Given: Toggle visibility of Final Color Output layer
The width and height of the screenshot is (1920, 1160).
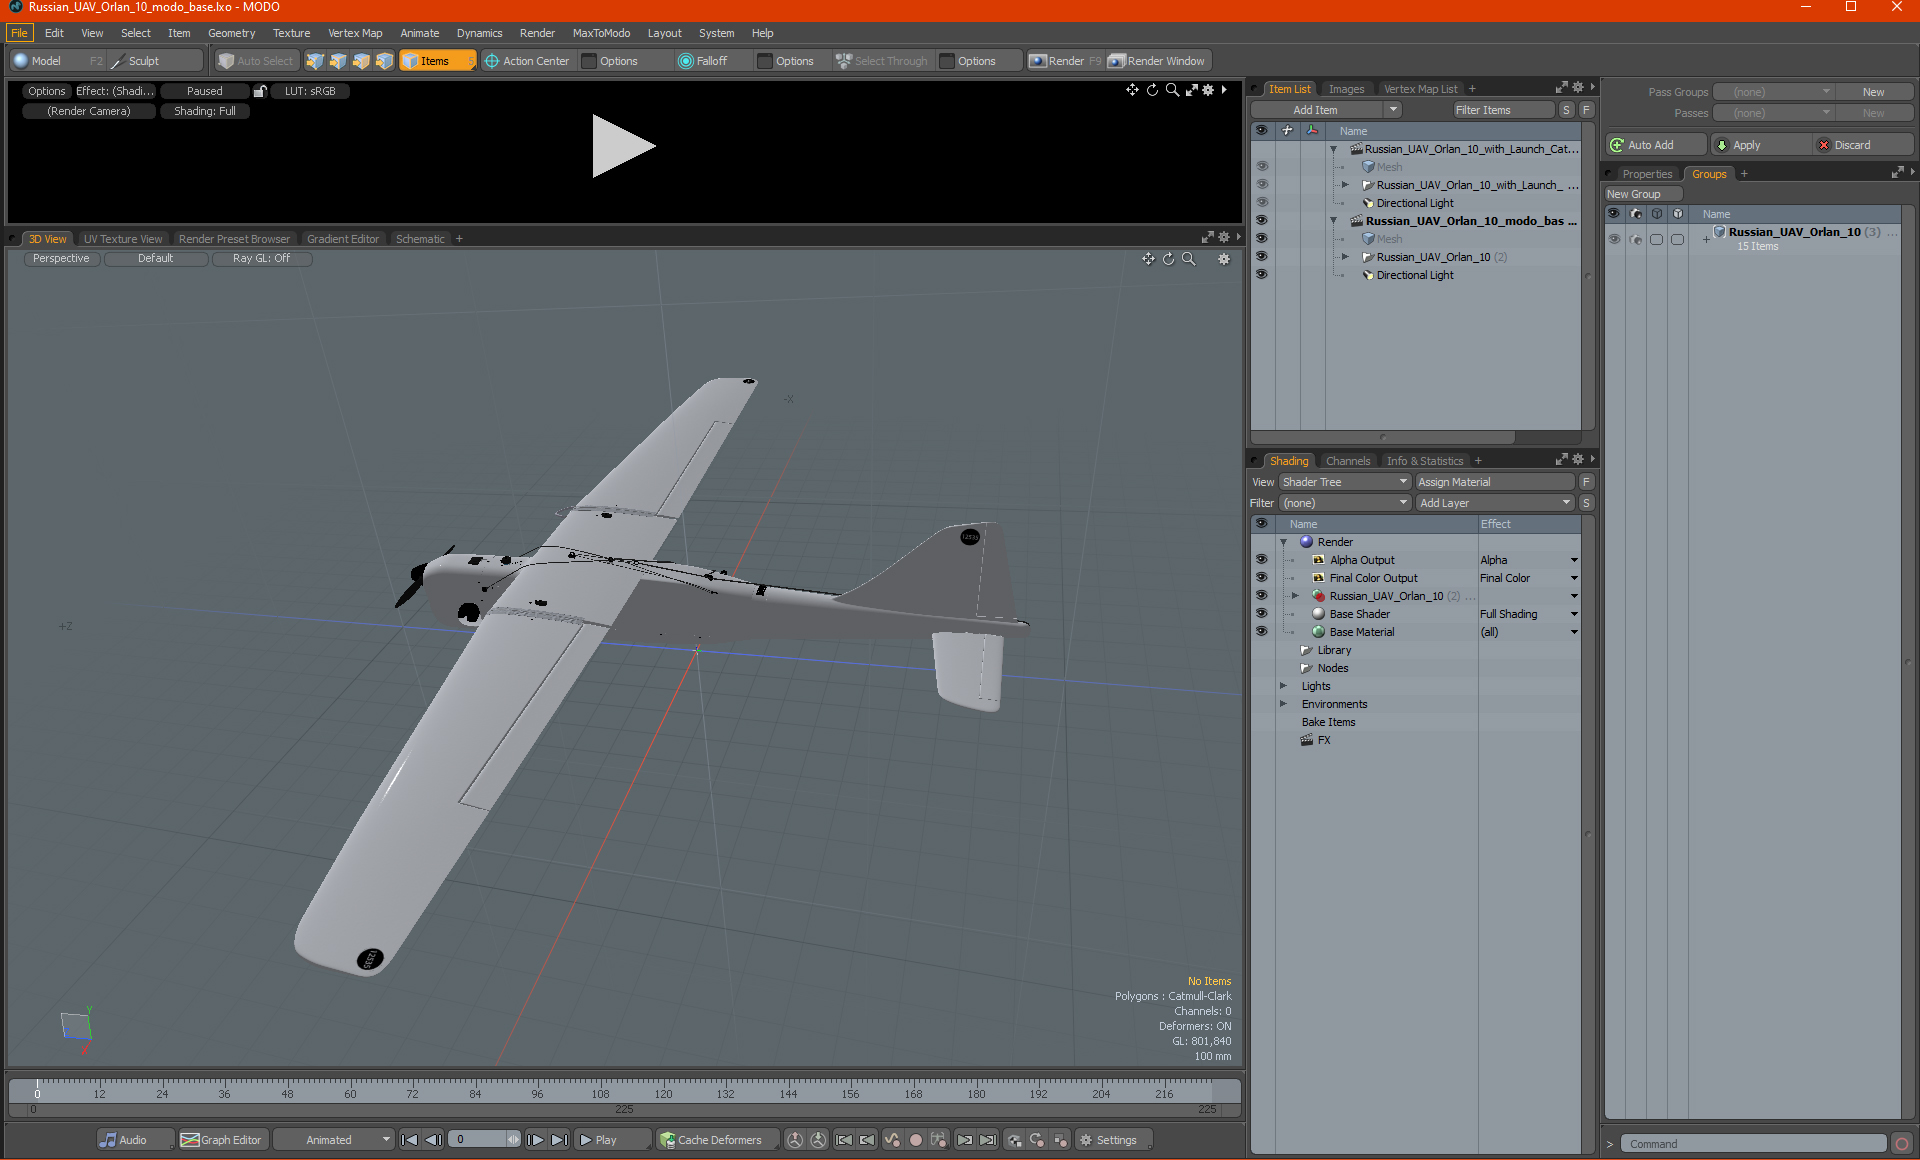Looking at the screenshot, I should pos(1261,578).
